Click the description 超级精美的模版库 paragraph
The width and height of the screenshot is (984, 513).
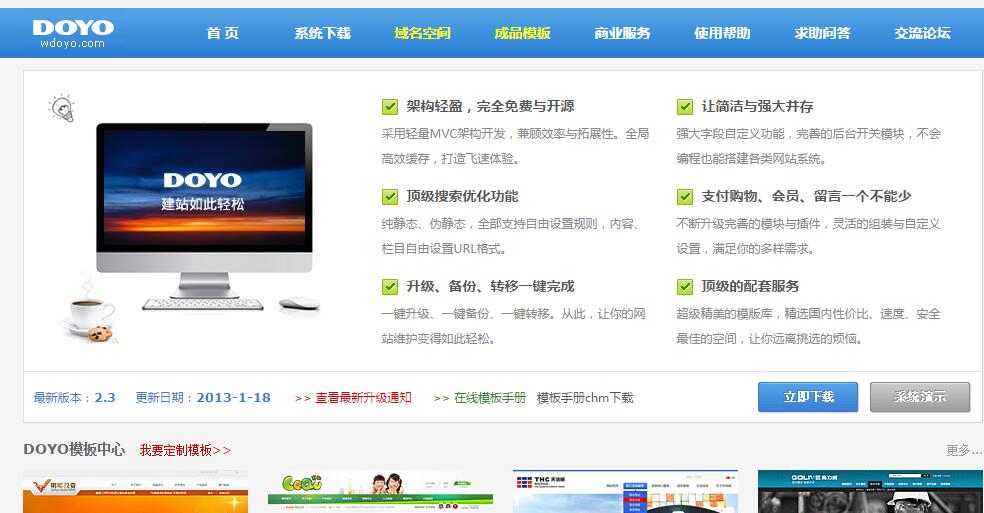808,327
